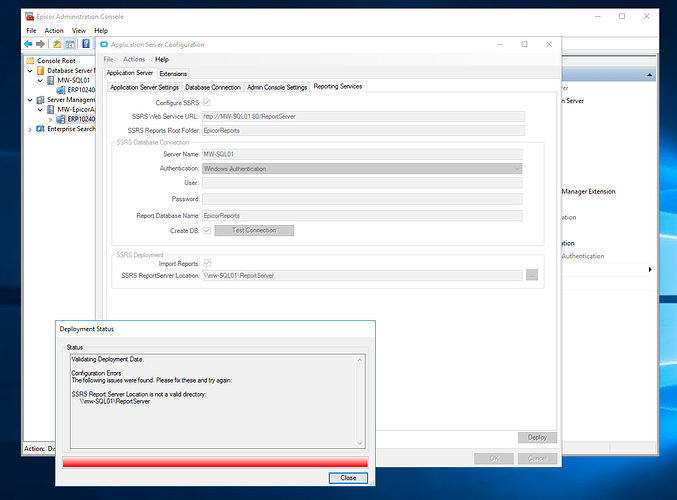Switch to Admin Console Settings tab
677x500 pixels.
pyautogui.click(x=277, y=87)
